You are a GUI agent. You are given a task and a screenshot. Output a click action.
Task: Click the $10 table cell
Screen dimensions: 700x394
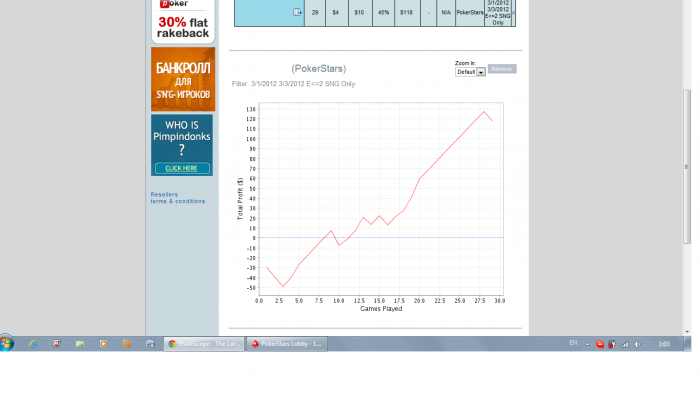tap(359, 12)
